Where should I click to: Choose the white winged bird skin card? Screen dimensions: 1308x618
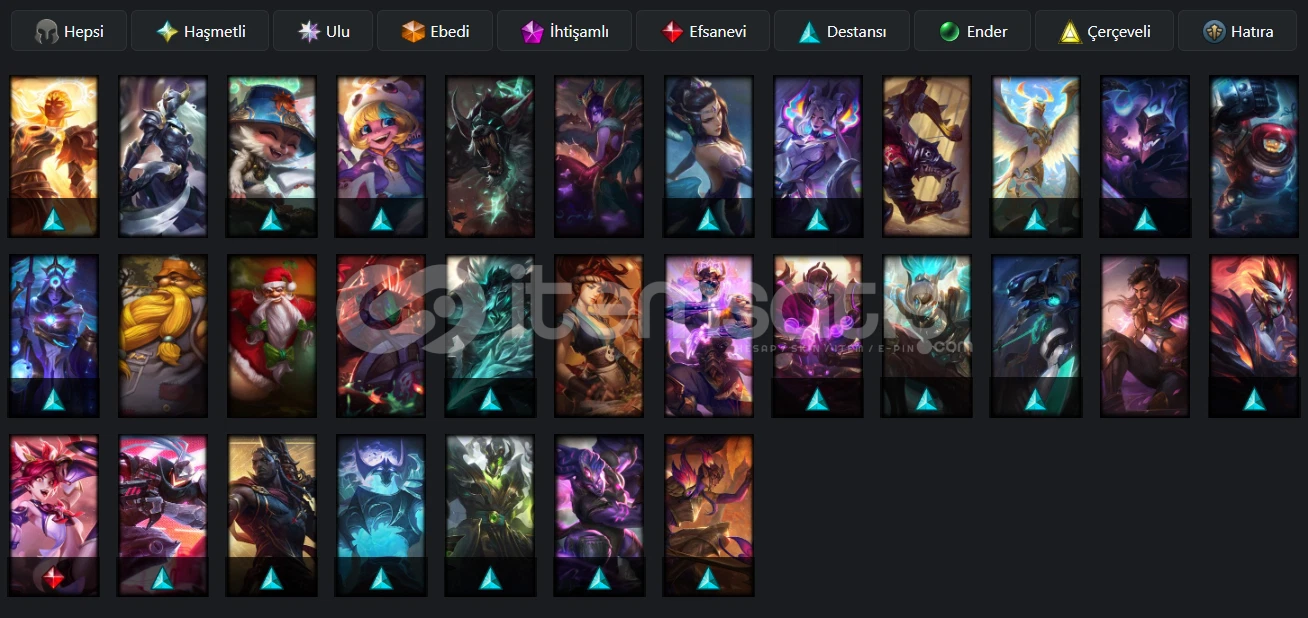1036,156
